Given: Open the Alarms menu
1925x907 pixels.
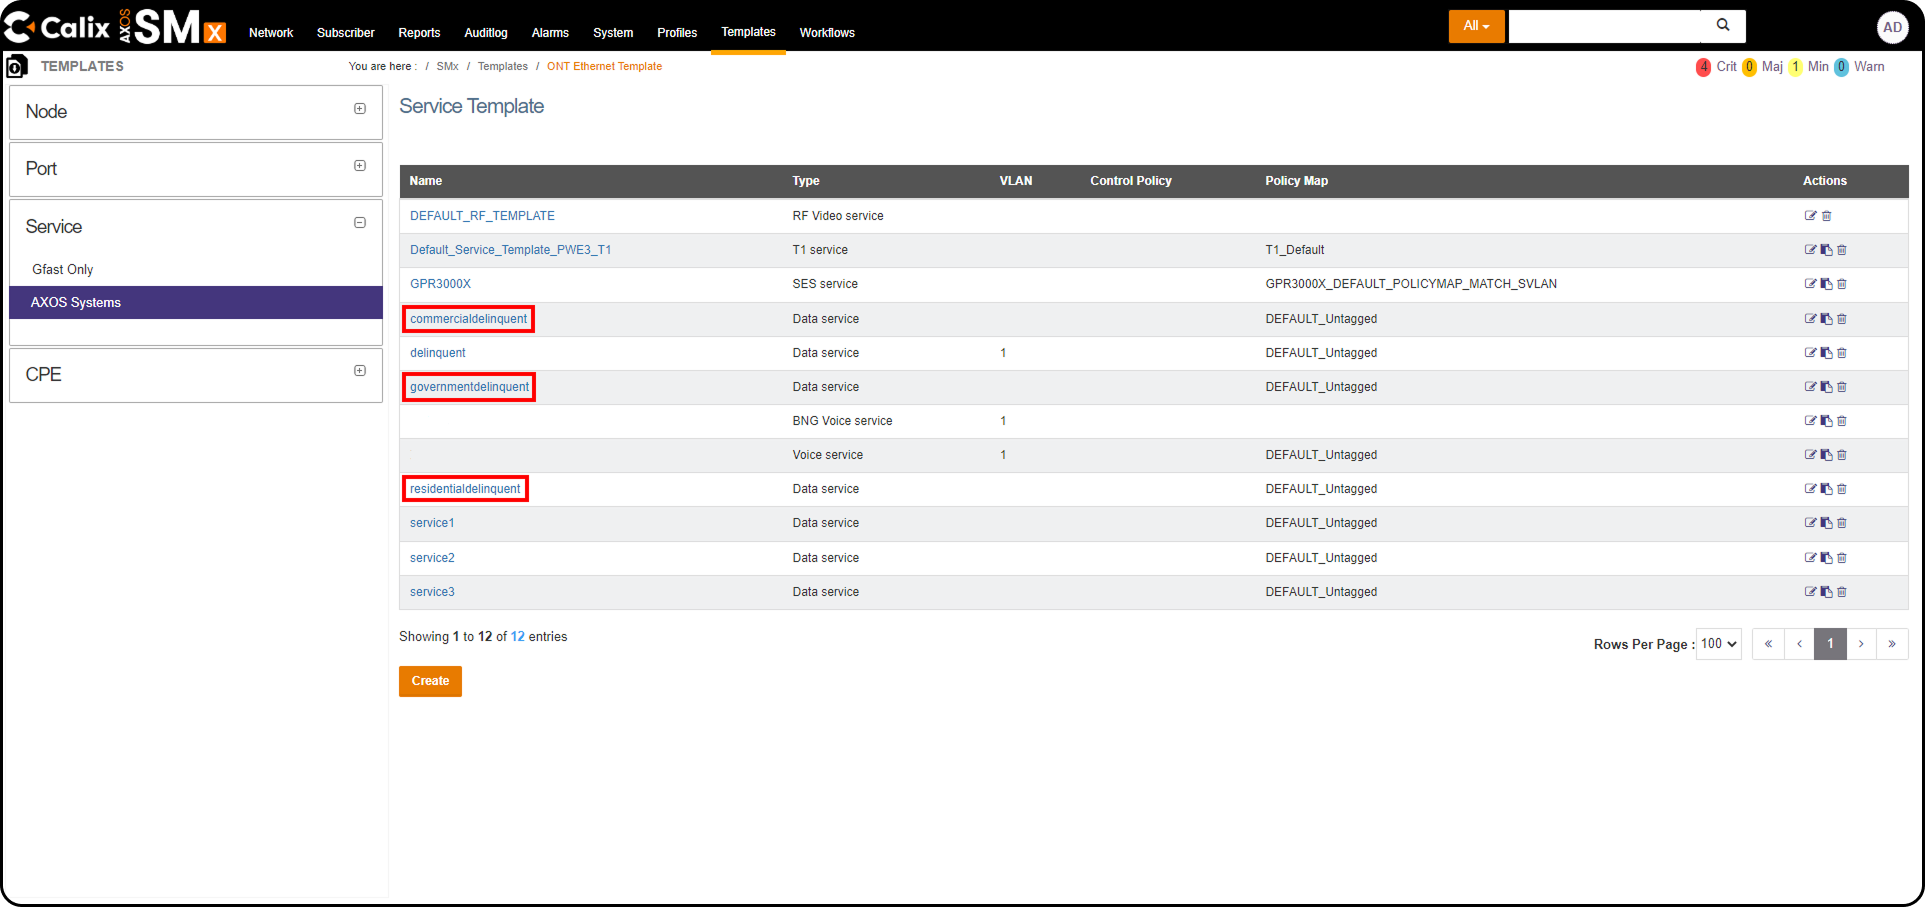Looking at the screenshot, I should [x=550, y=33].
